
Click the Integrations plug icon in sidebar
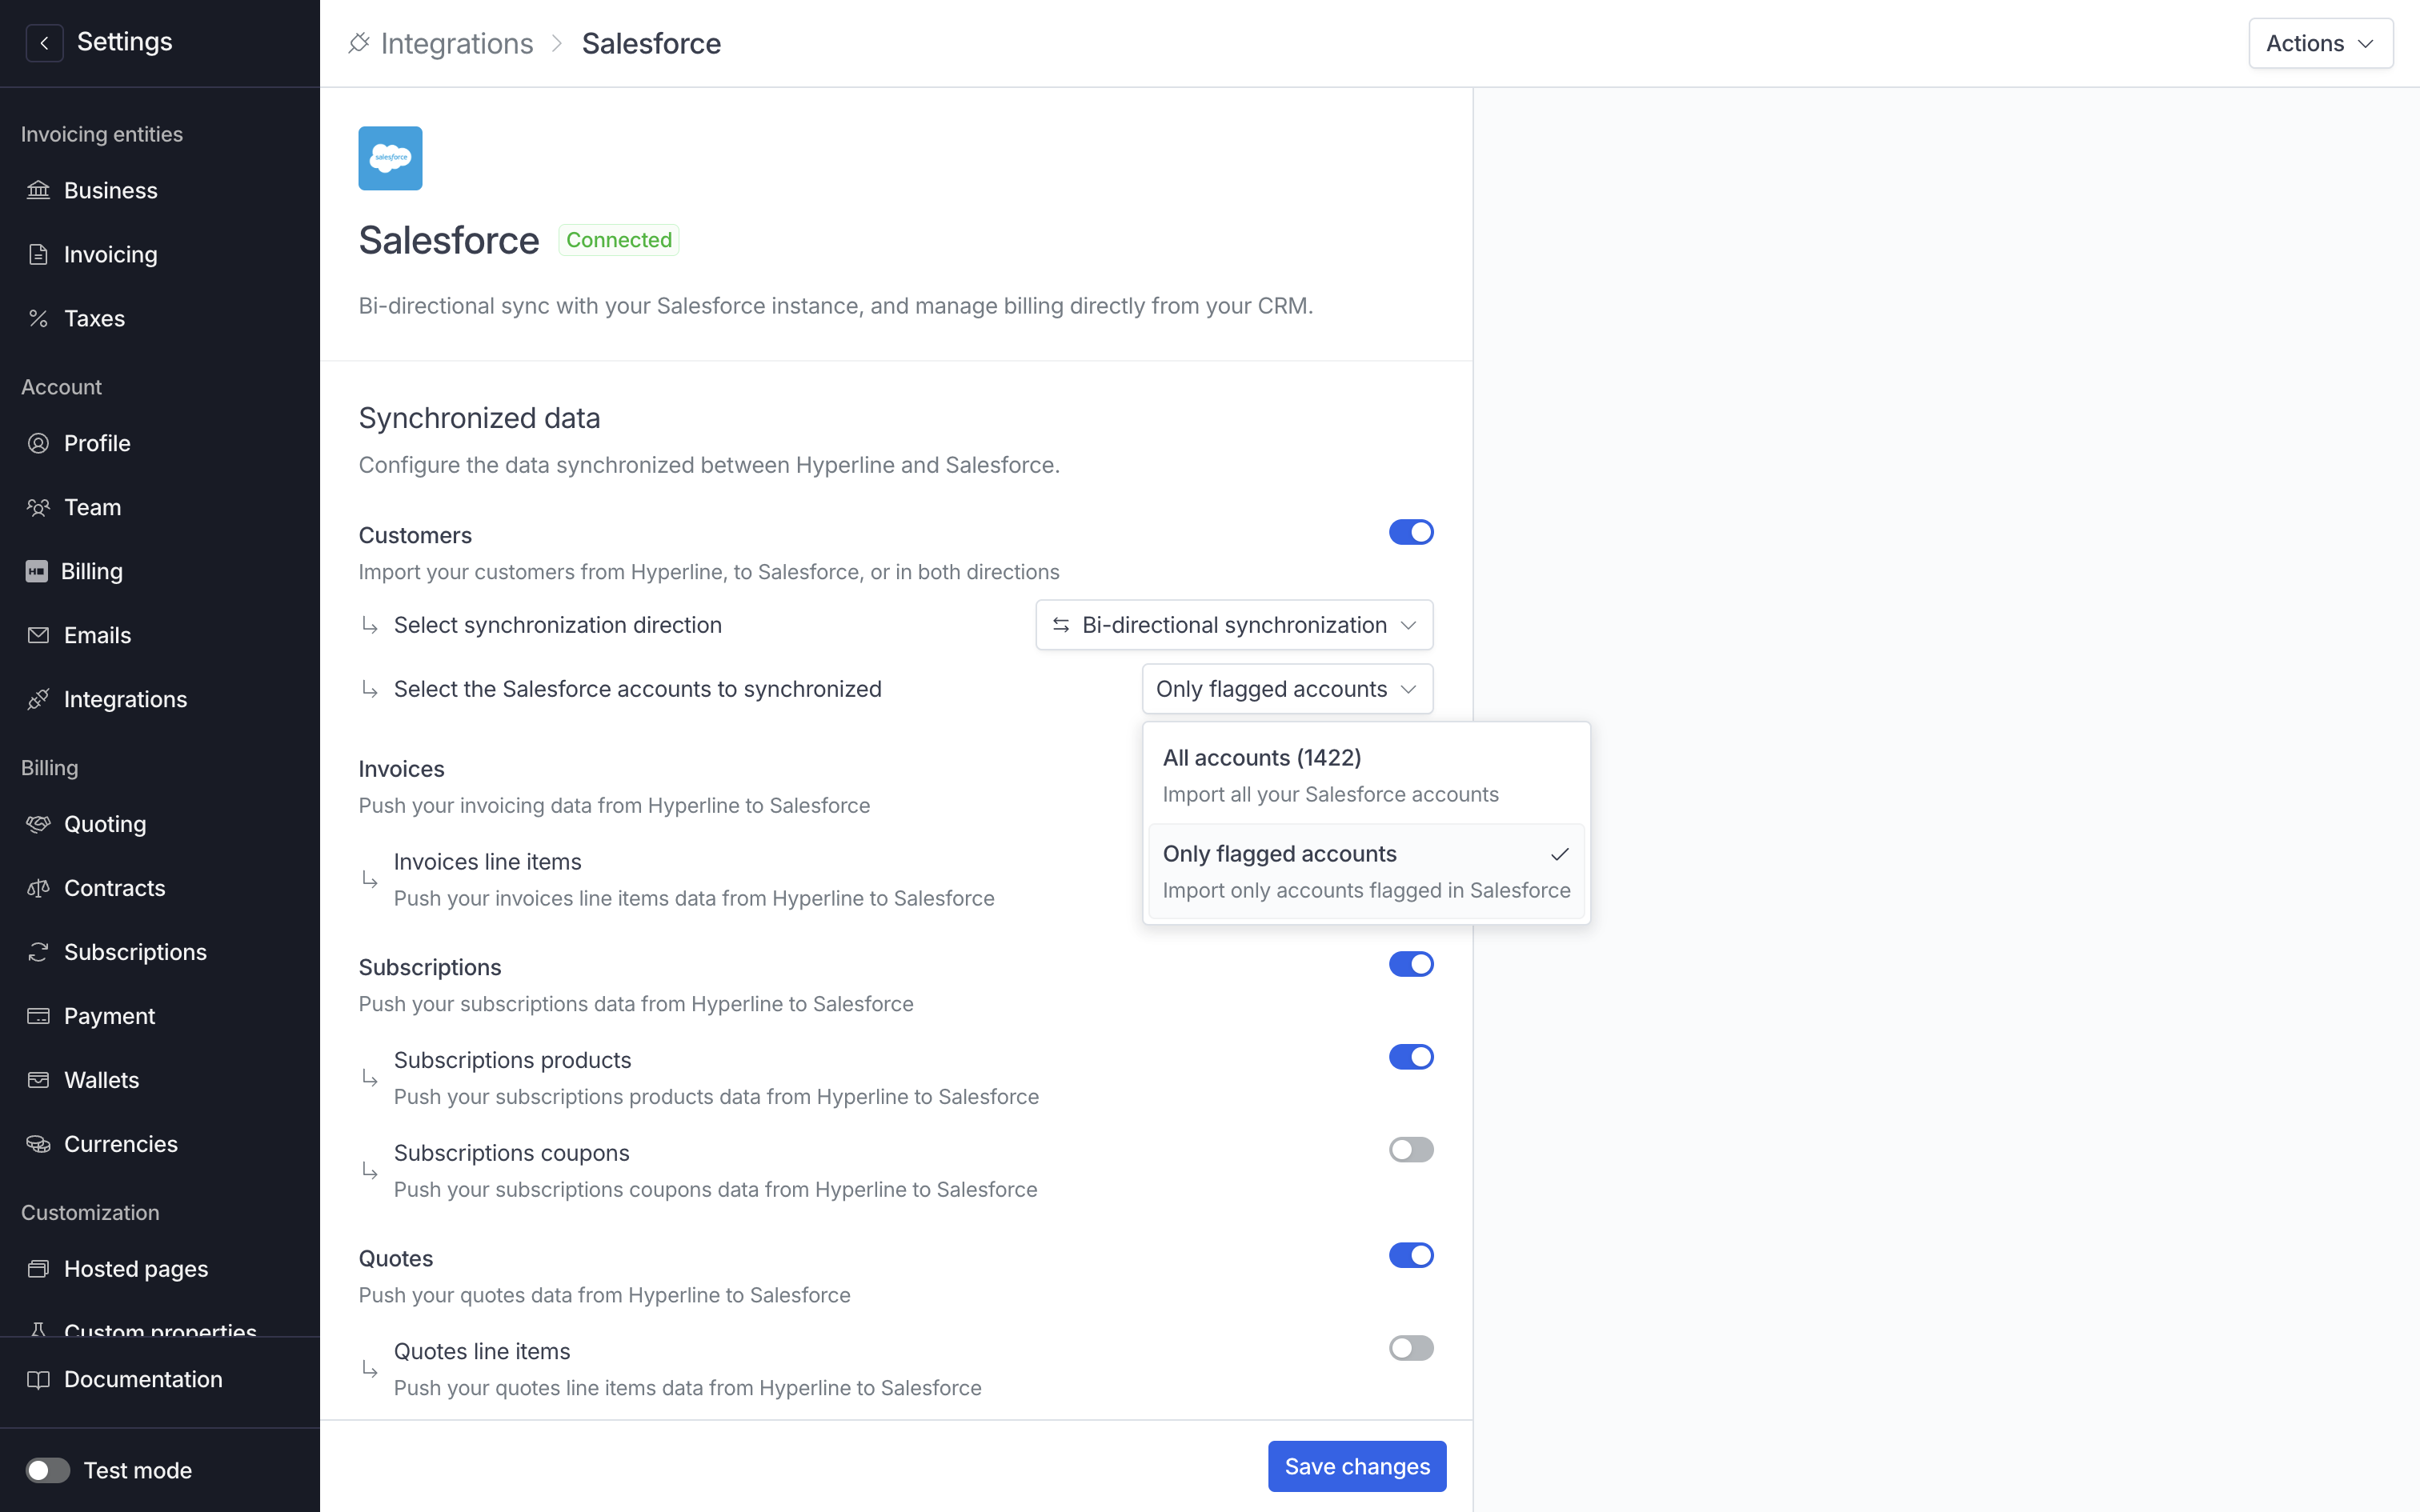pos(38,699)
